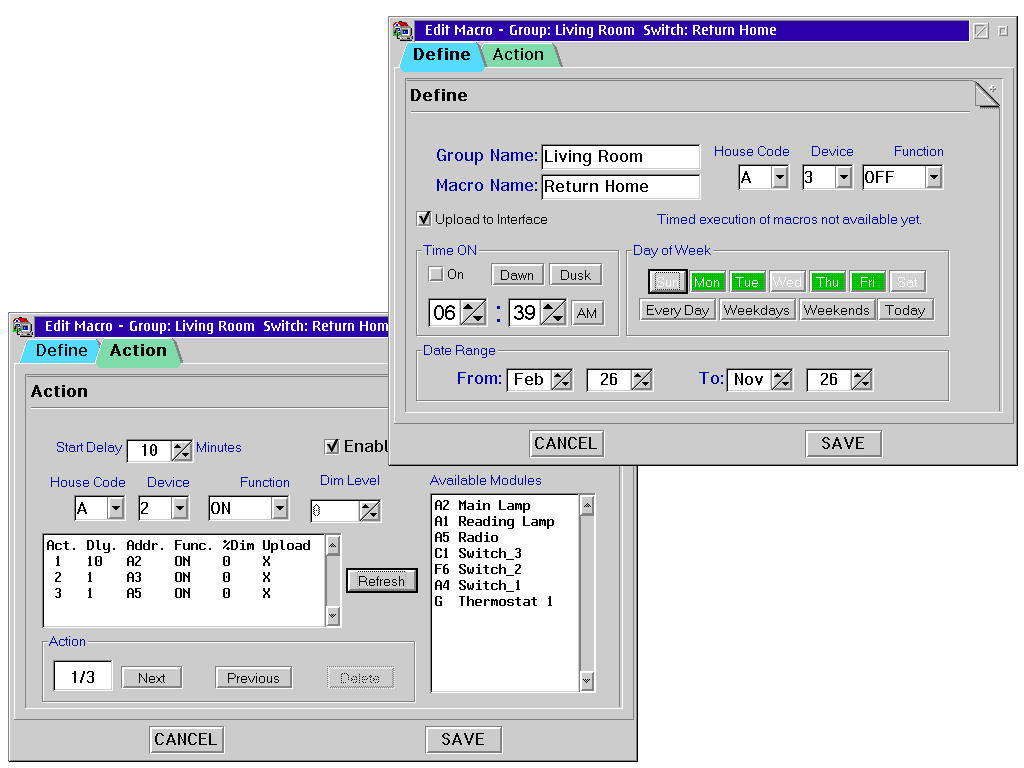This screenshot has height=768, width=1024.
Task: Click the Available Modules scrollbar down arrow
Action: coord(586,680)
